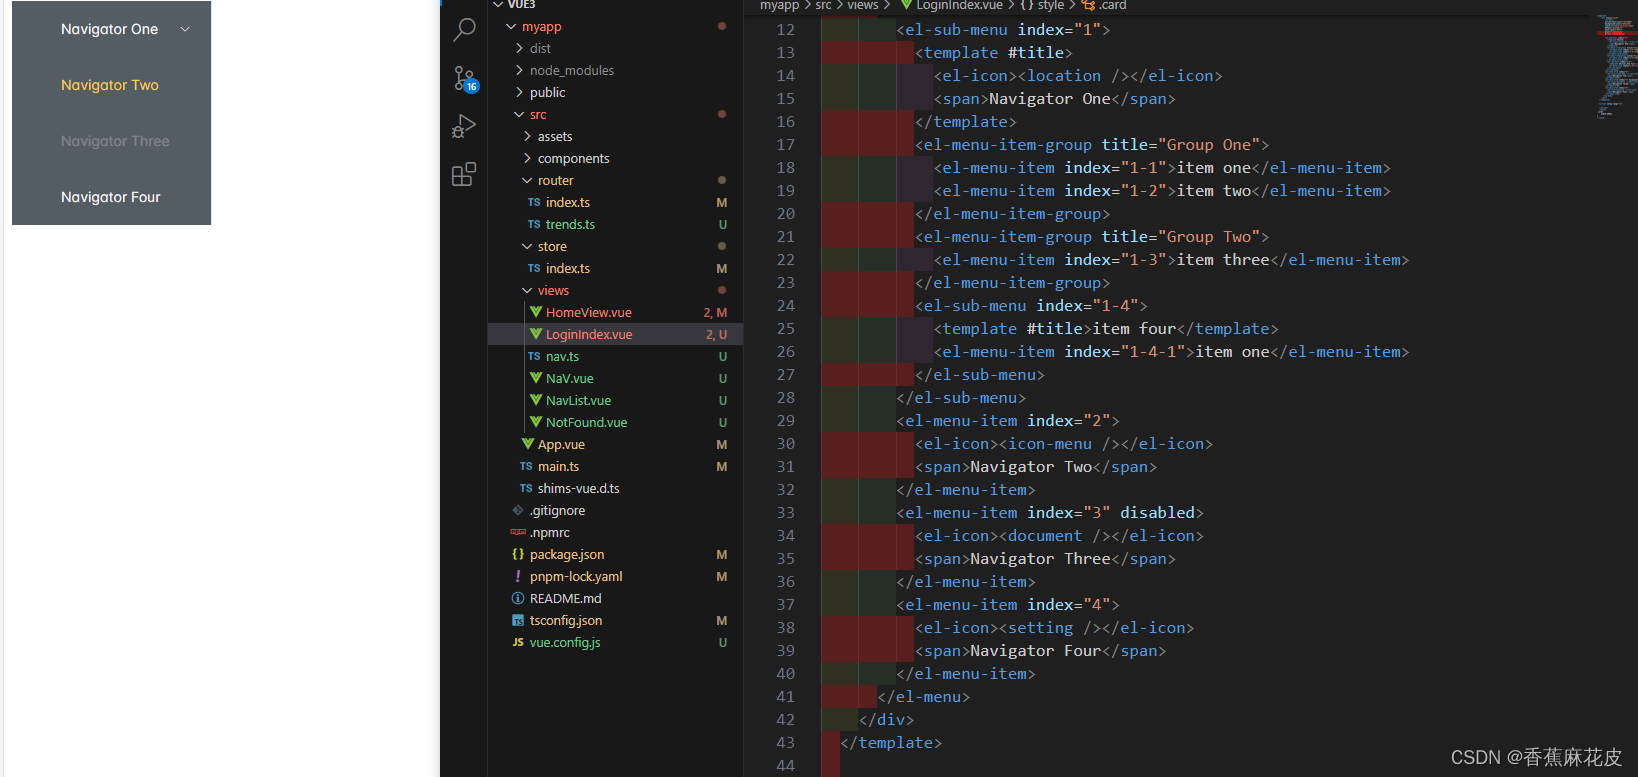This screenshot has height=777, width=1638.
Task: Click the Vue icon beside App.vue
Action: [x=528, y=444]
